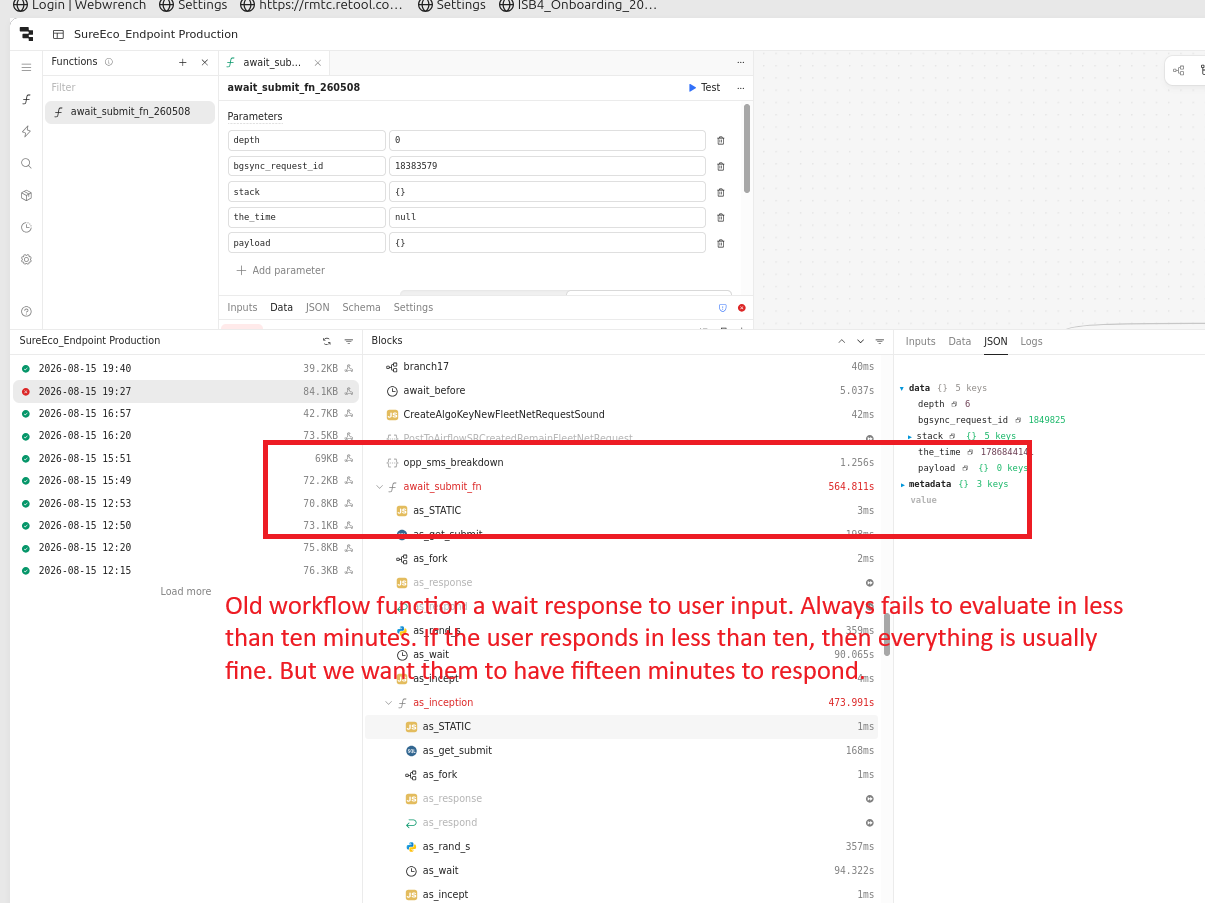The image size is (1205, 903).
Task: Open the workflow settings gear icon
Action: click(26, 259)
